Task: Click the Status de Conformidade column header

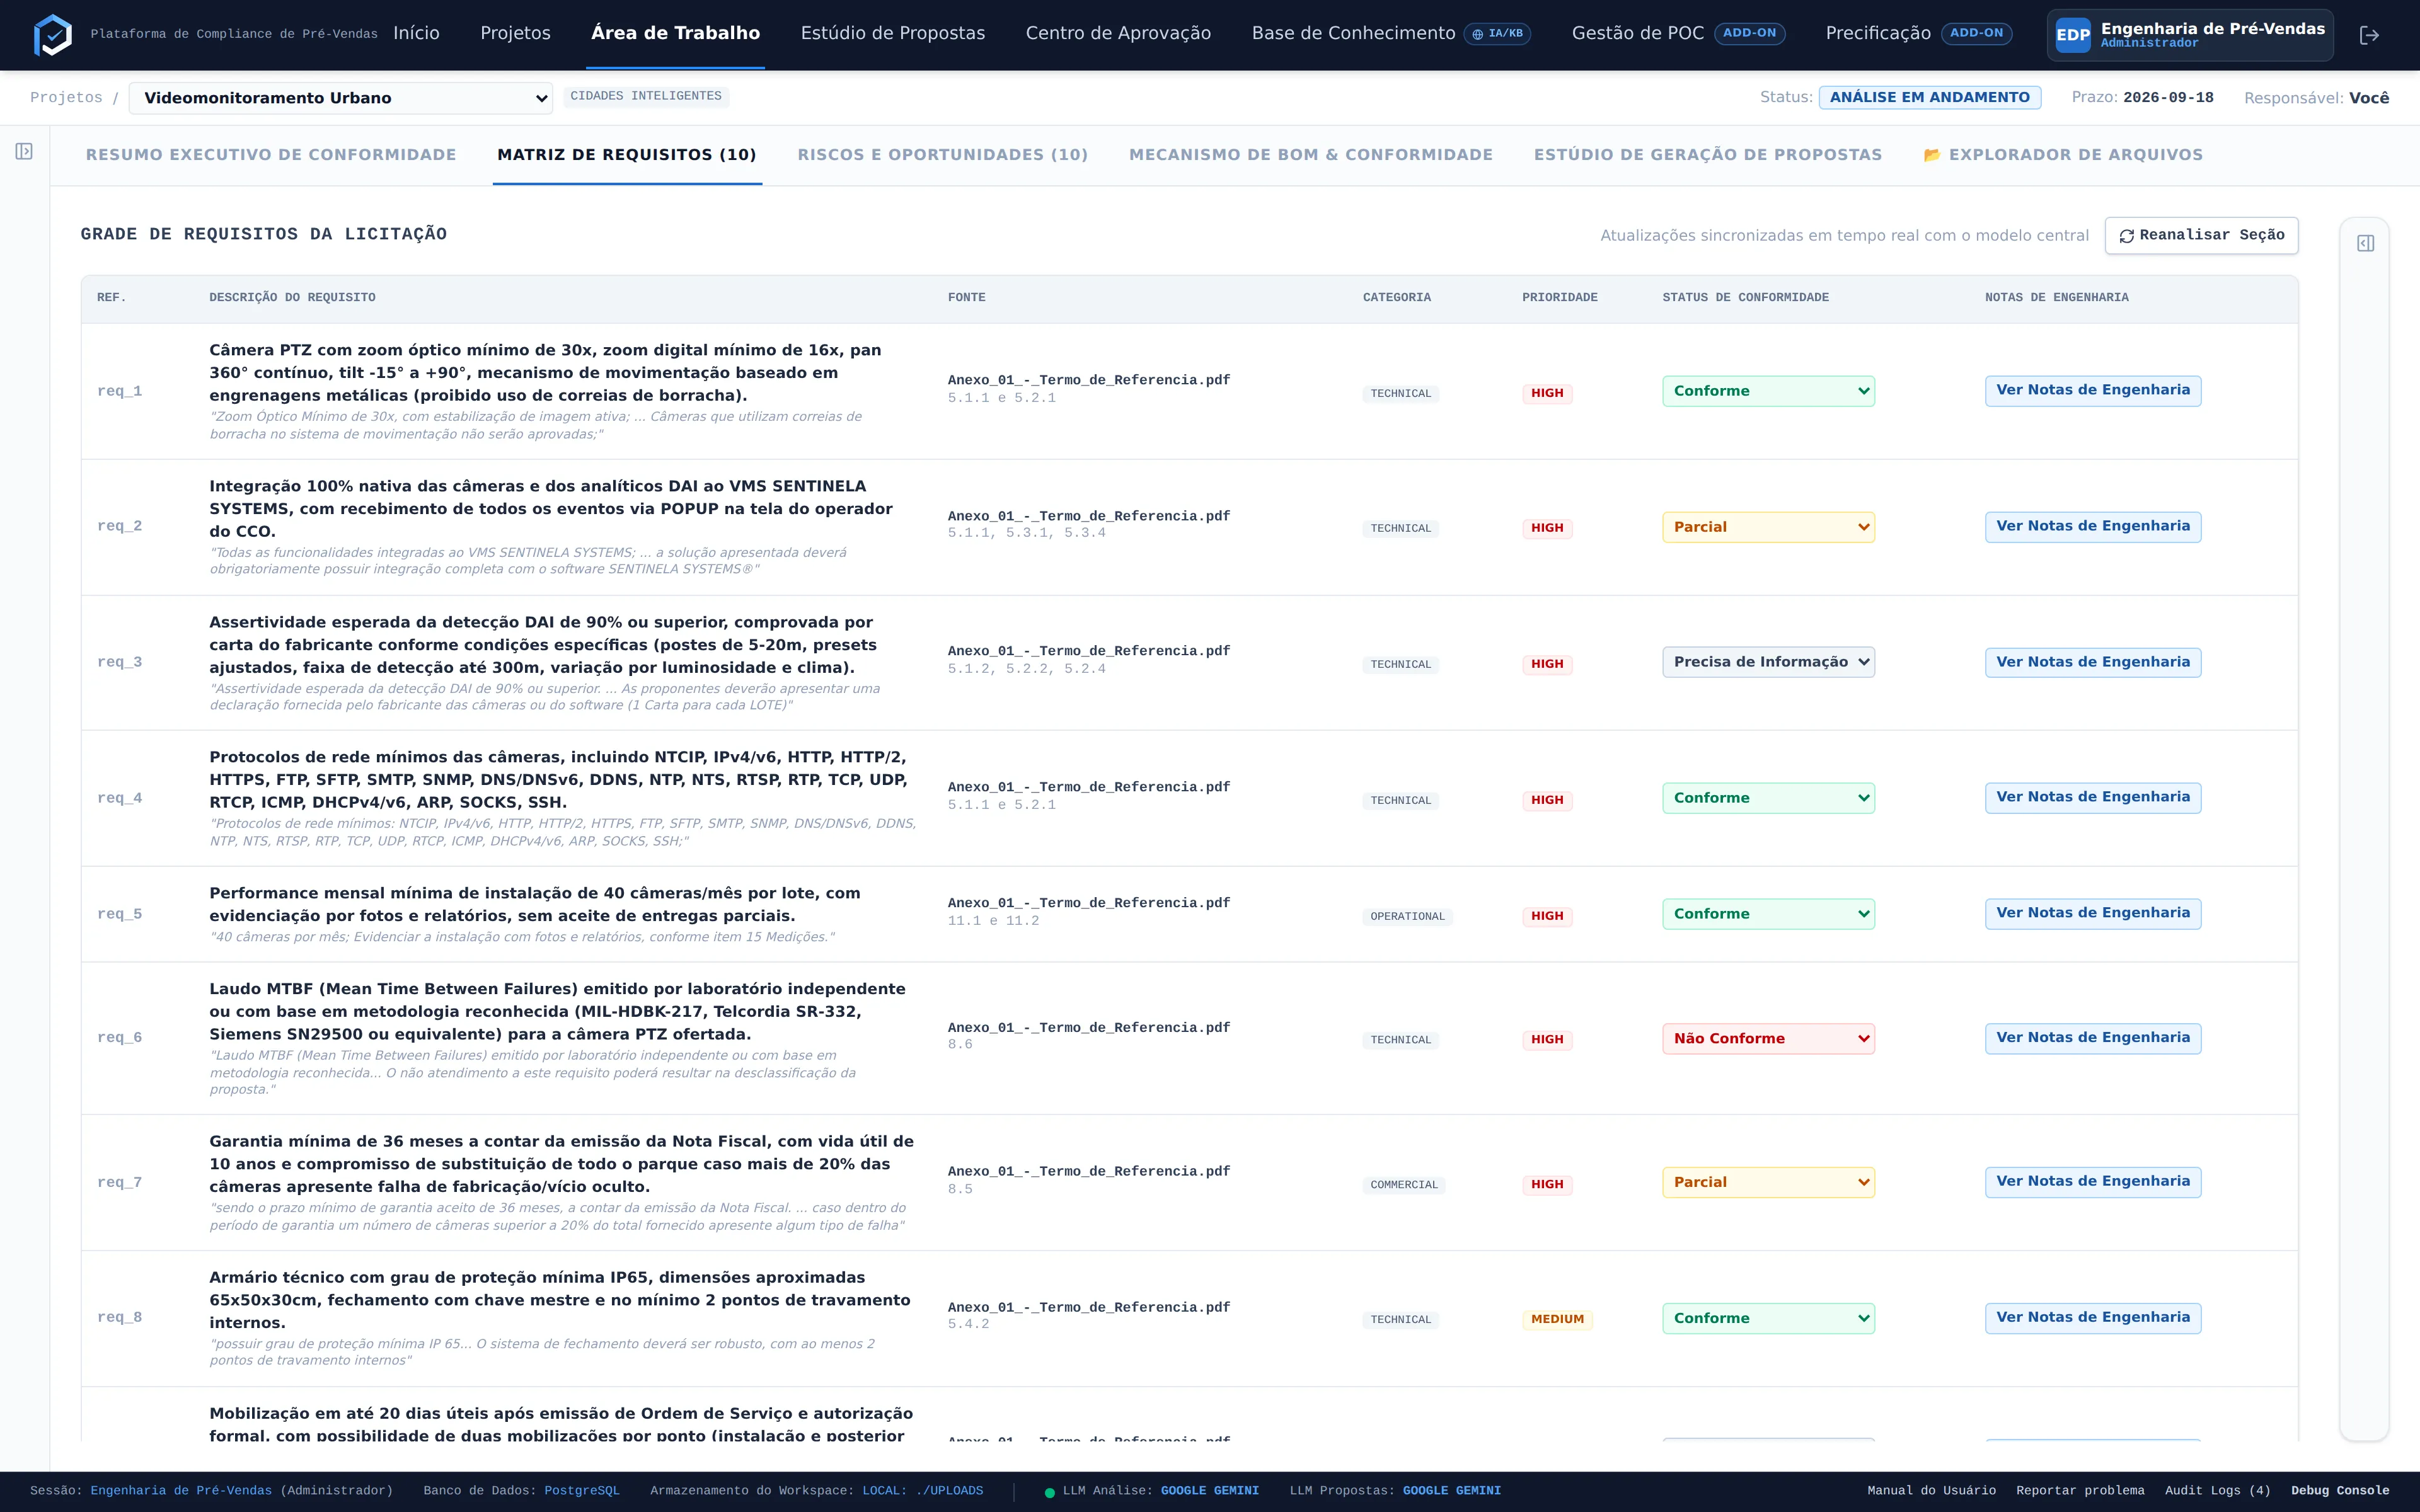Action: [1745, 297]
